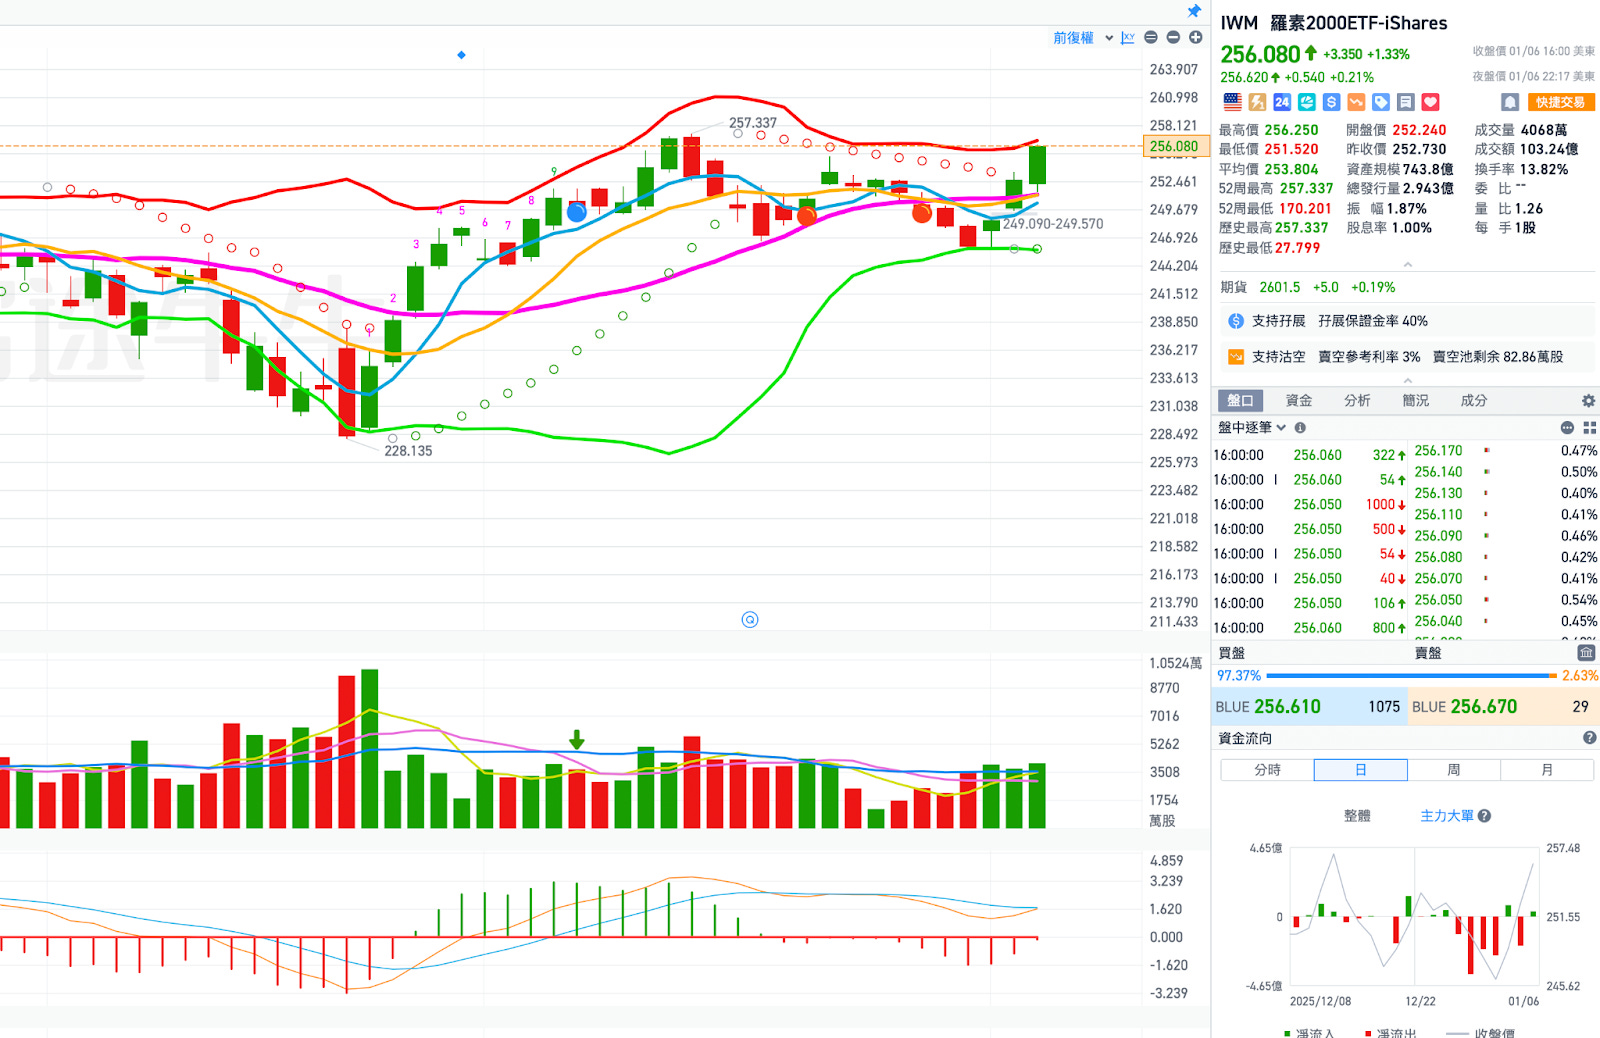Click the buy/sell ratio bar
The width and height of the screenshot is (1600, 1038).
(1411, 676)
